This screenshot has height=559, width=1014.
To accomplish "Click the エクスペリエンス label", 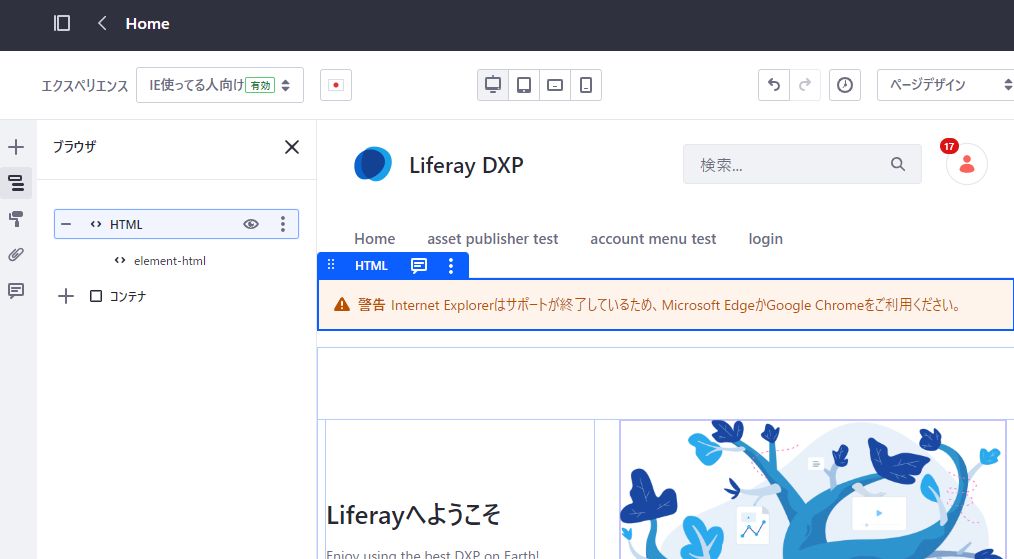I will 85,85.
